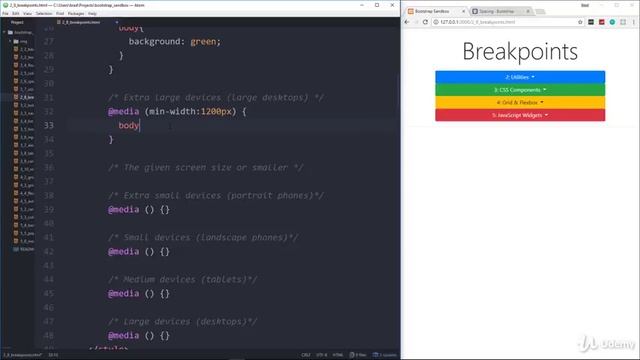Click the teal round extension icon in Chrome
The image size is (640, 360).
(612, 22)
